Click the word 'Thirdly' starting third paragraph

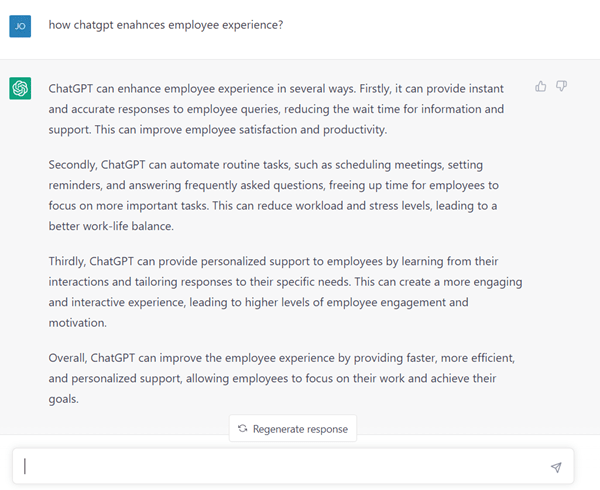click(67, 261)
